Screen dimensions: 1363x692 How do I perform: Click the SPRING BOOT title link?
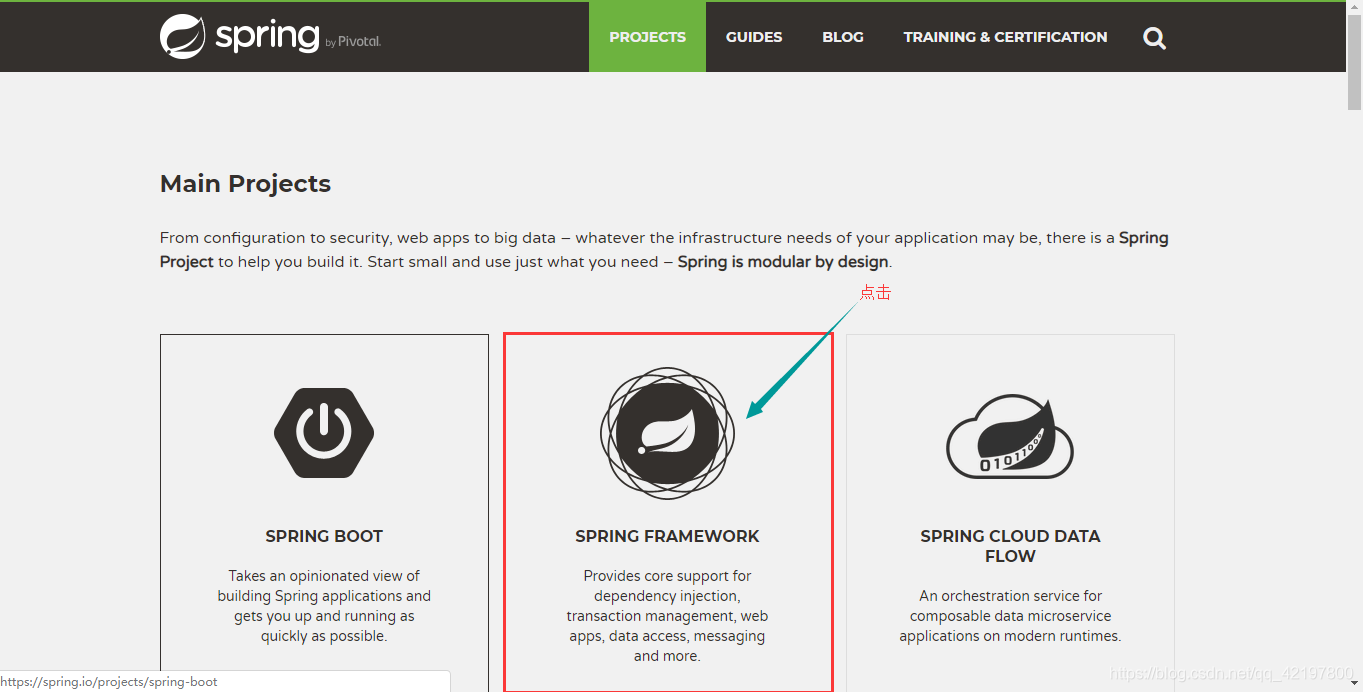(x=324, y=536)
